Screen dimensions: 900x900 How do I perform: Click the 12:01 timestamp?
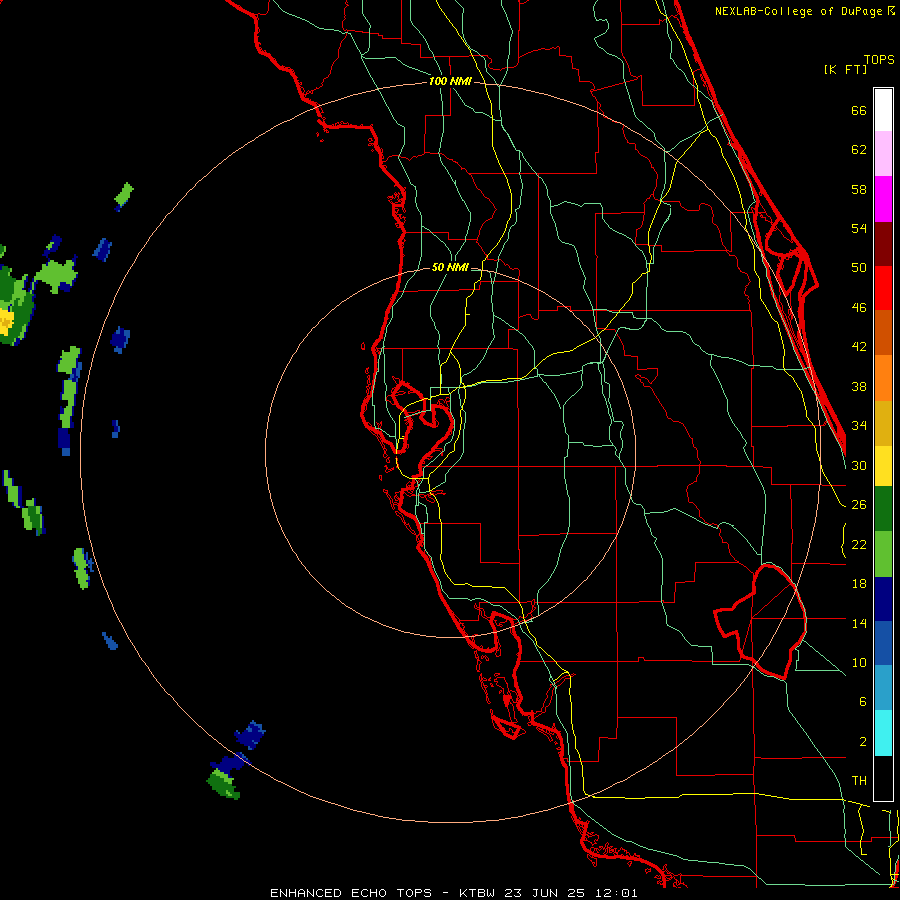[x=615, y=893]
